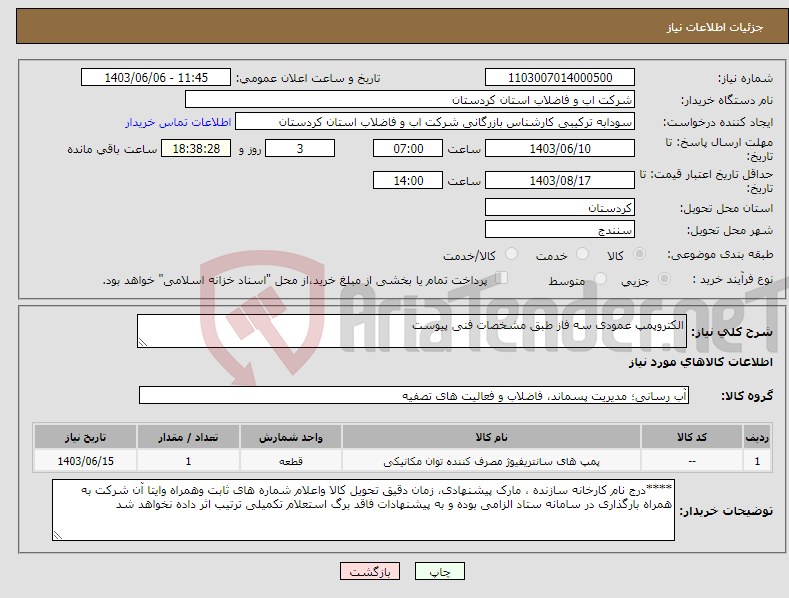Select the متوسط purchase type radio

tap(600, 279)
